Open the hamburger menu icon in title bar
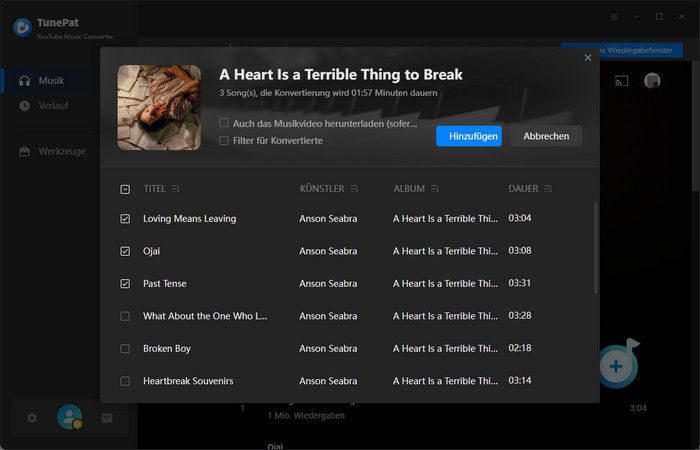700x450 pixels. pos(614,17)
